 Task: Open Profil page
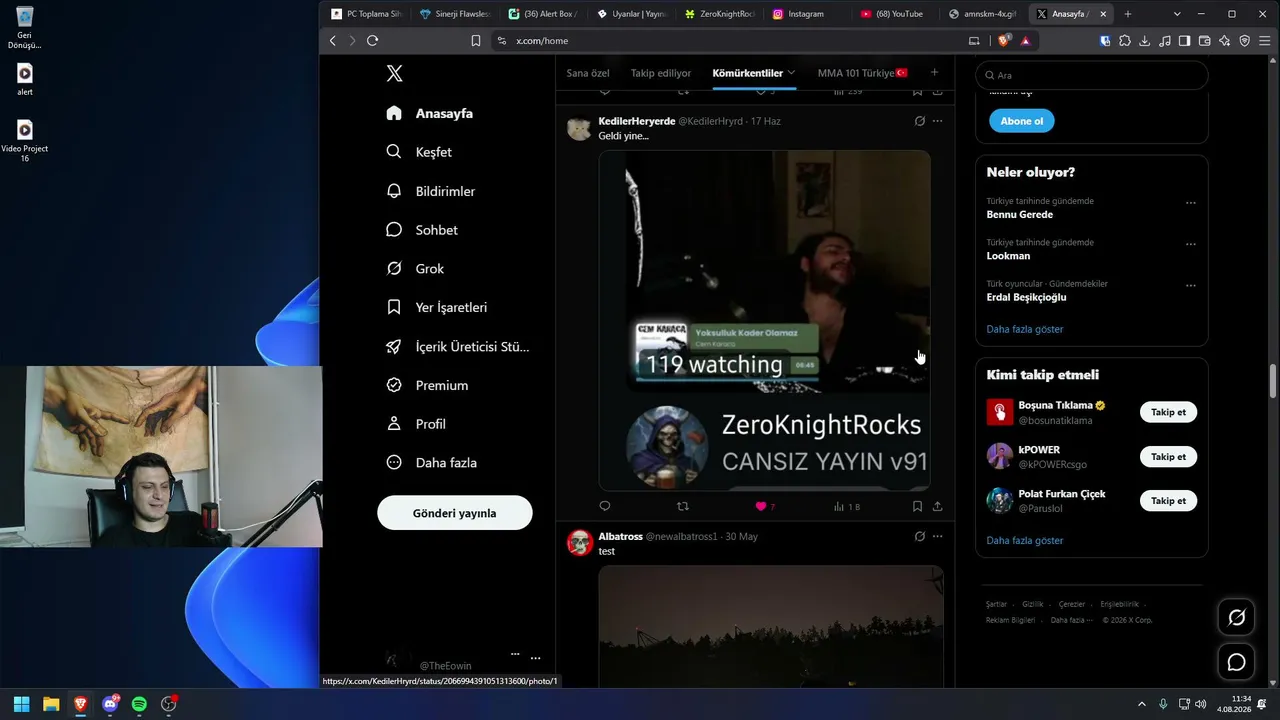[x=416, y=424]
